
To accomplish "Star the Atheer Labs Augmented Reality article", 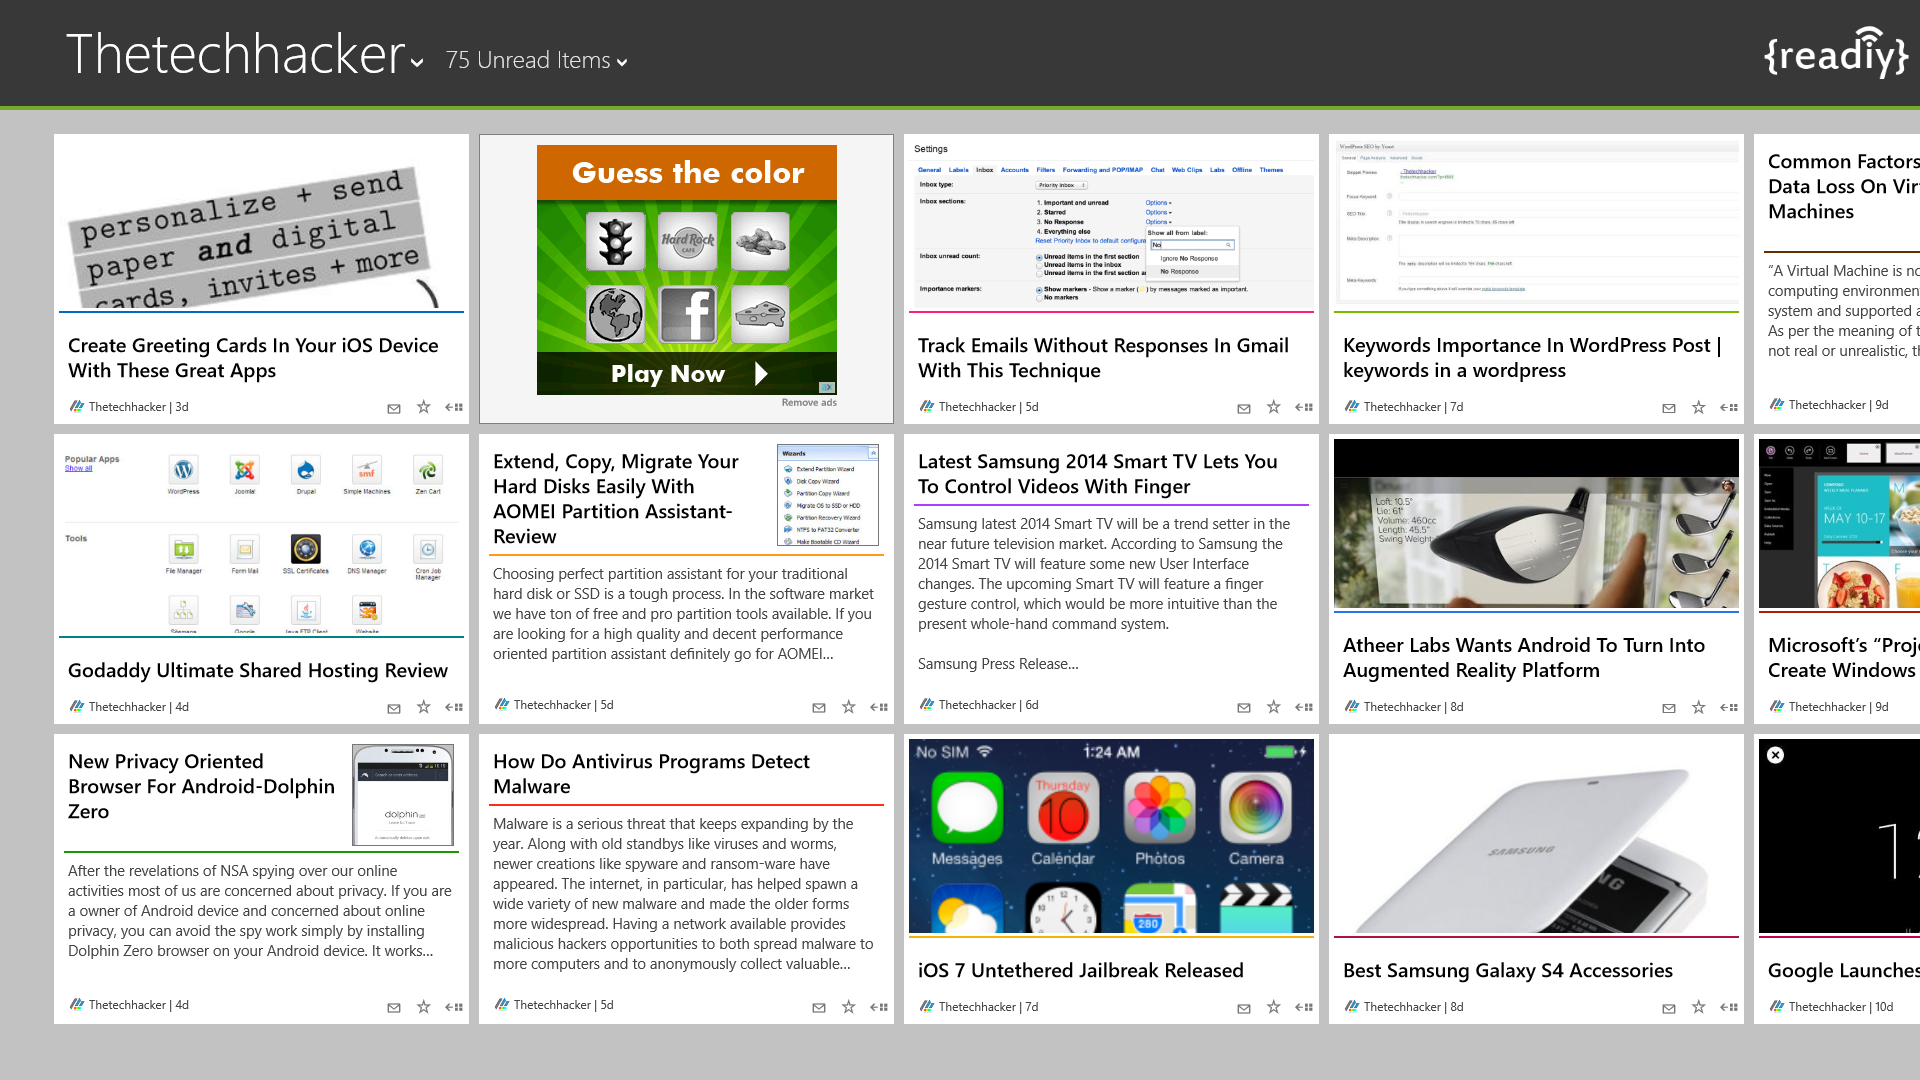I will click(x=1699, y=707).
